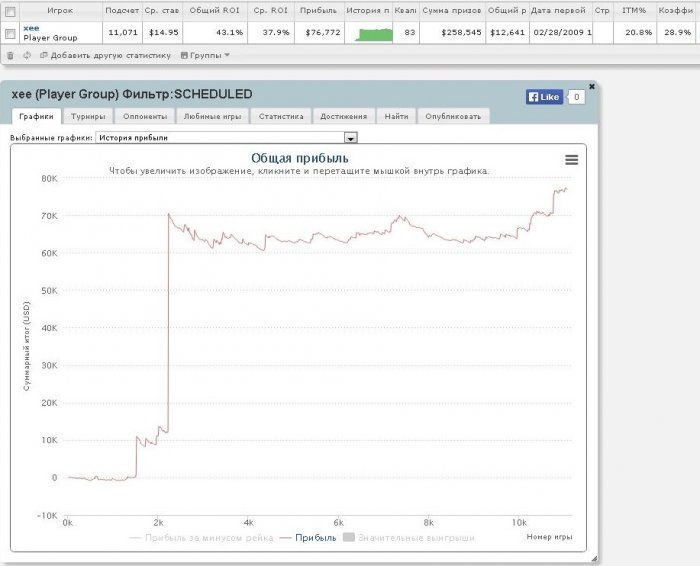Open История прибыли chart dropdown
The image size is (700, 566).
click(x=351, y=138)
